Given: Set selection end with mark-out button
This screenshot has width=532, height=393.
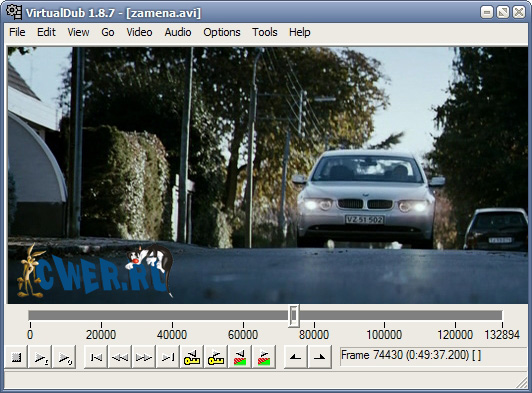Looking at the screenshot, I should pyautogui.click(x=320, y=357).
